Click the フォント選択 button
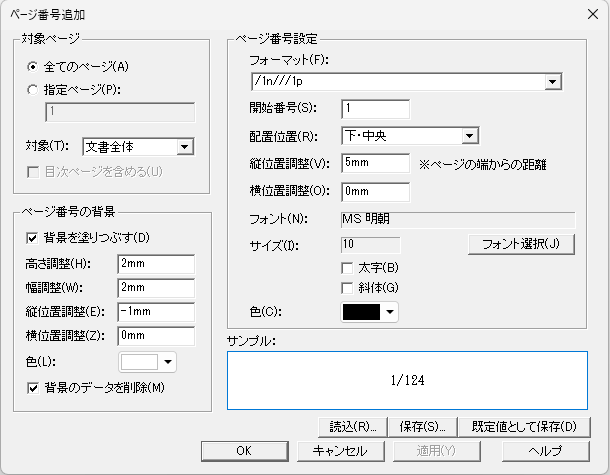 coord(521,244)
